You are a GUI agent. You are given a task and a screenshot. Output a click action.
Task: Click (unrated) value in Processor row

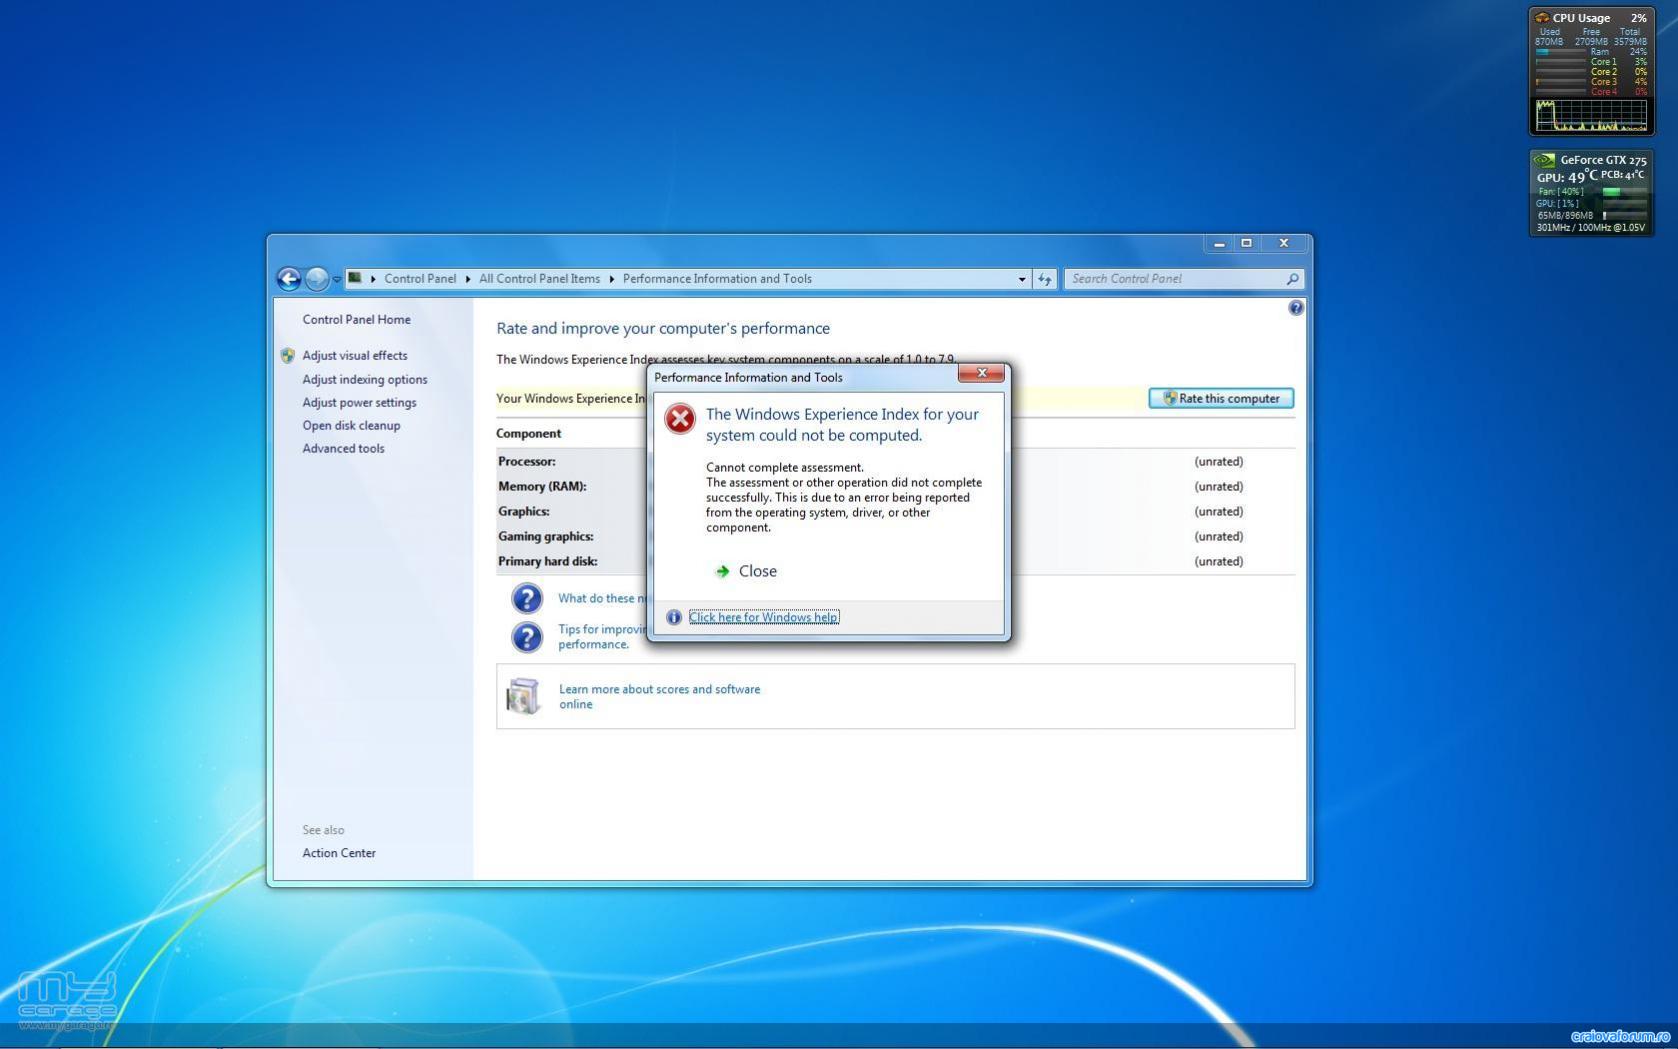pyautogui.click(x=1218, y=462)
